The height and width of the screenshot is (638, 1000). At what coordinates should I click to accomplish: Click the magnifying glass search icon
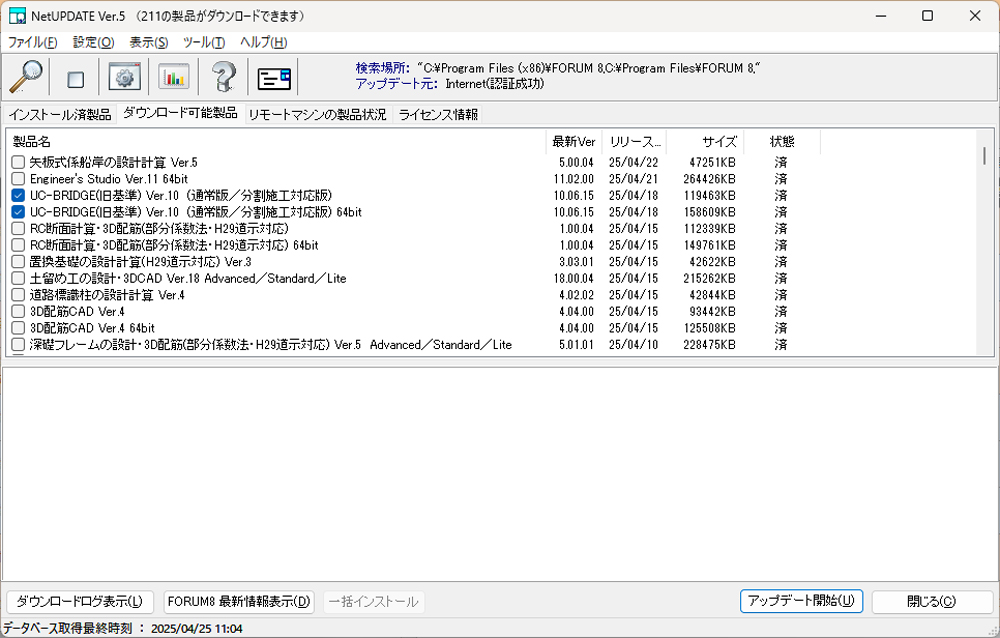[26, 77]
